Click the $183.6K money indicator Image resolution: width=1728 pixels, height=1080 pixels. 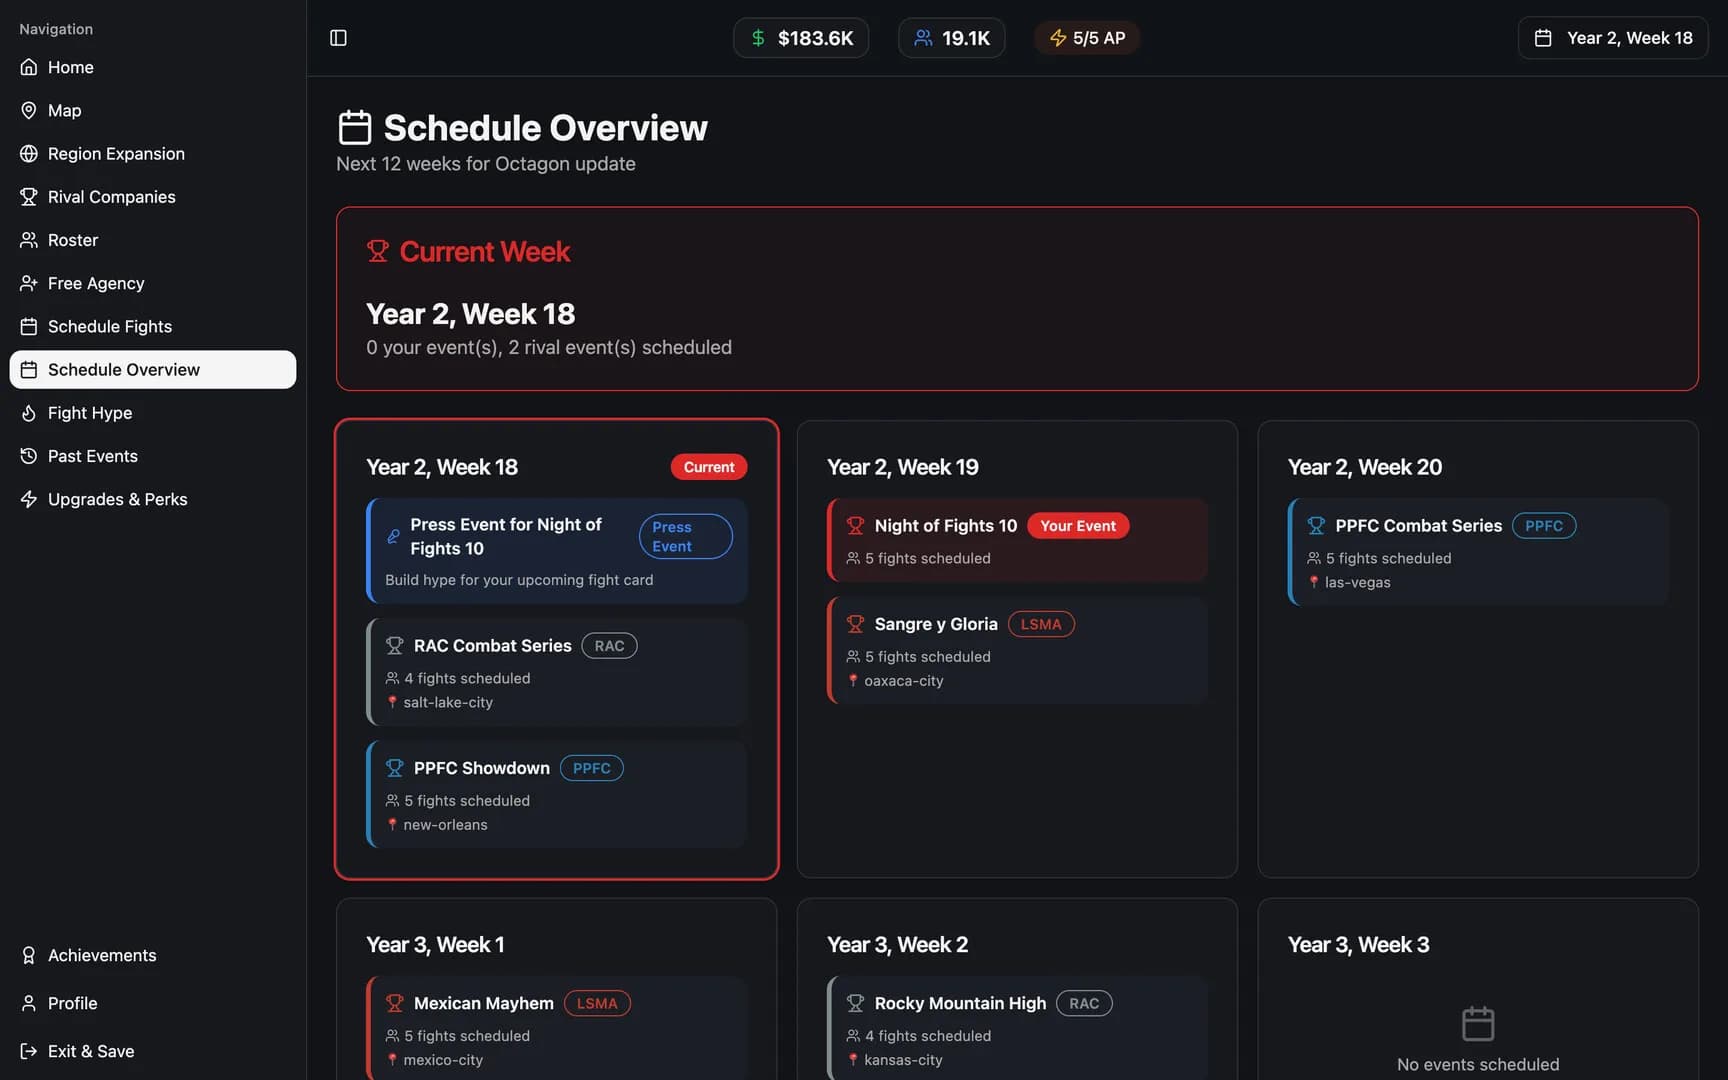[801, 38]
